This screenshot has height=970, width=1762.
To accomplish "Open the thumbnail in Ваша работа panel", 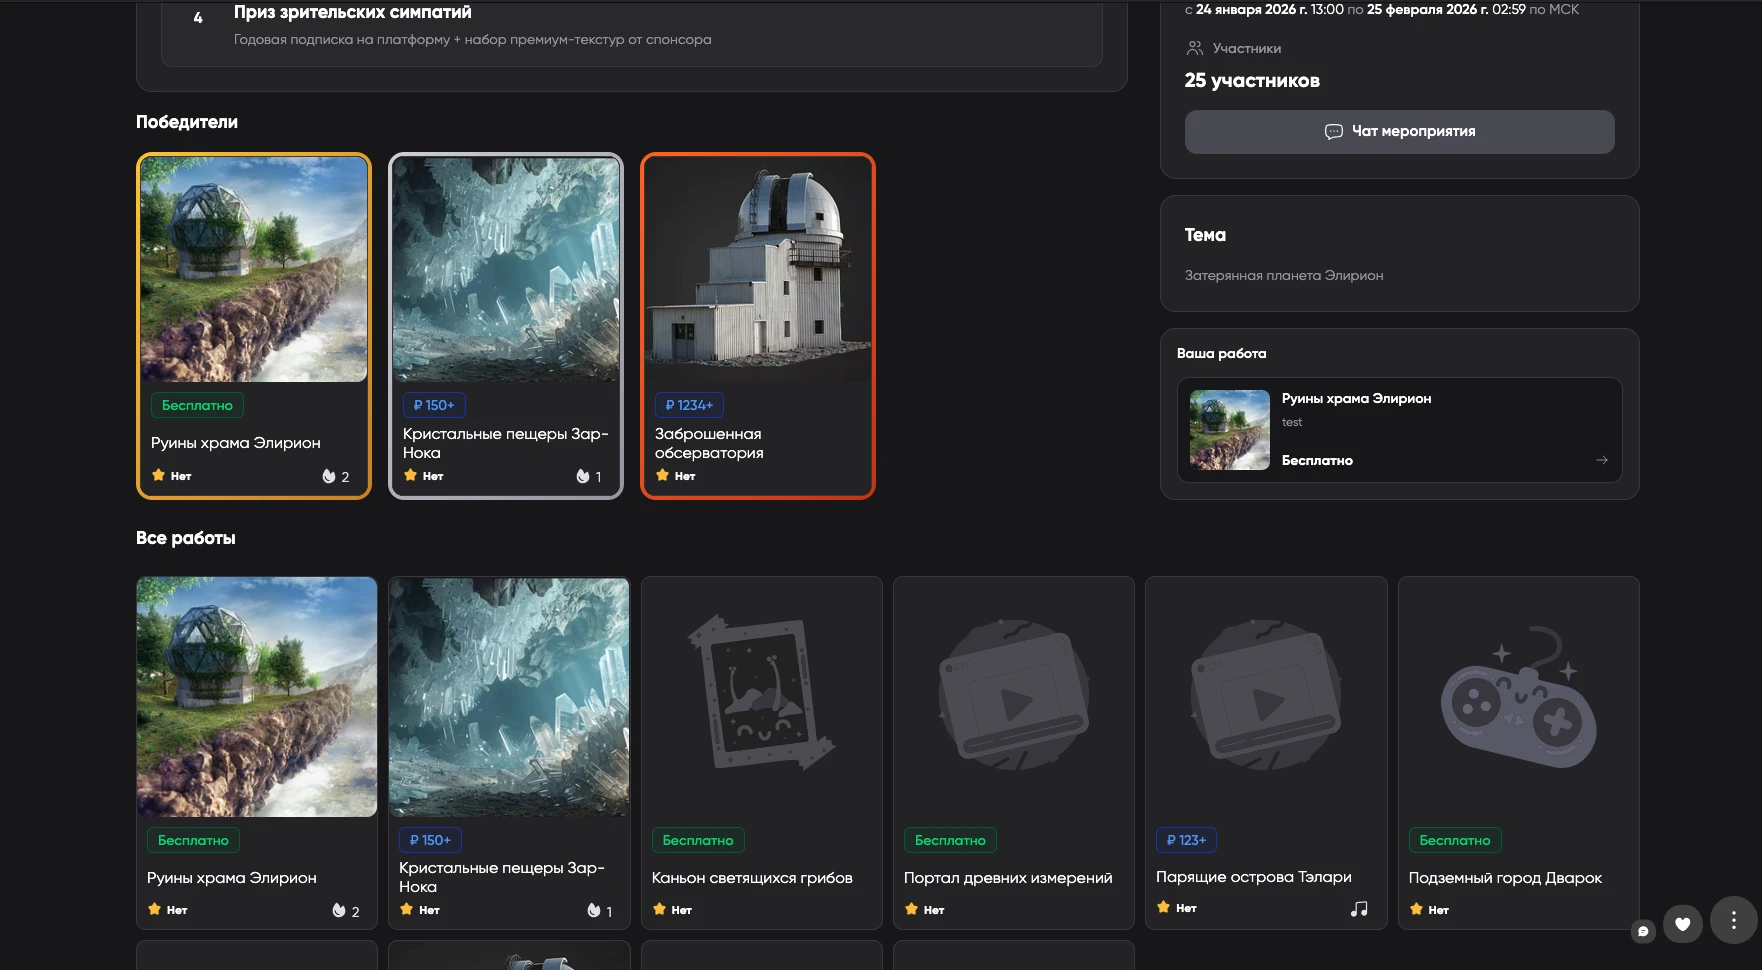I will pos(1229,430).
